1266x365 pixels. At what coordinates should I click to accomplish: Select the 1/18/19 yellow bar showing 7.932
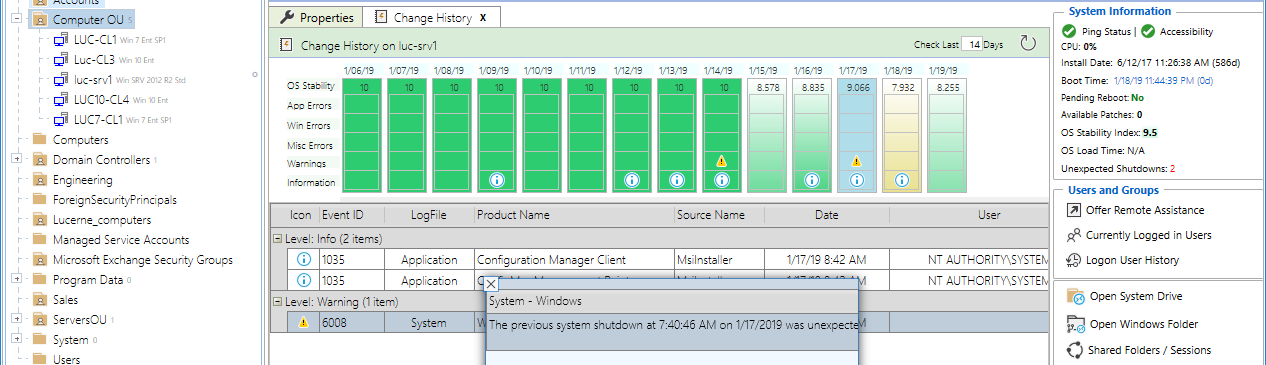click(x=901, y=137)
